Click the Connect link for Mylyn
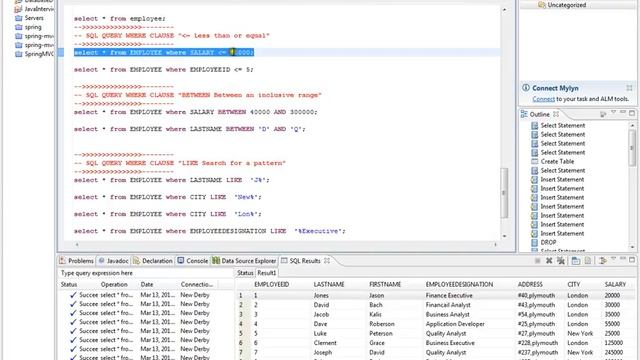This screenshot has height=360, width=640. [543, 99]
